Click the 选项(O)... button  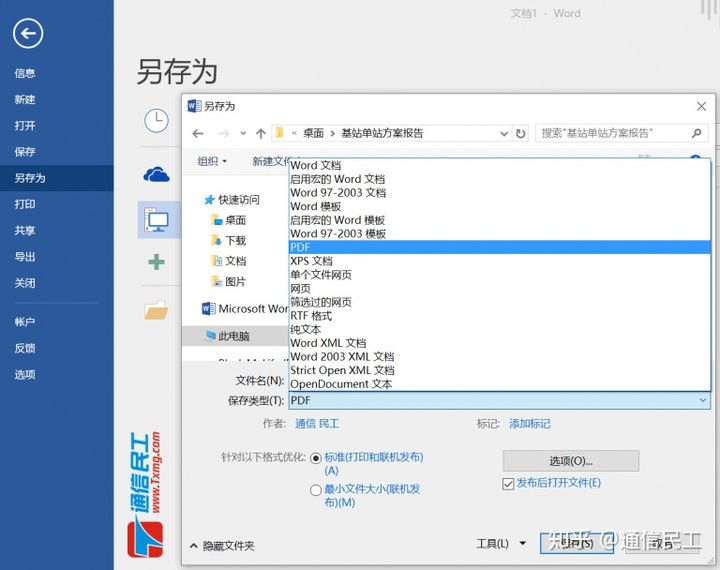(571, 461)
